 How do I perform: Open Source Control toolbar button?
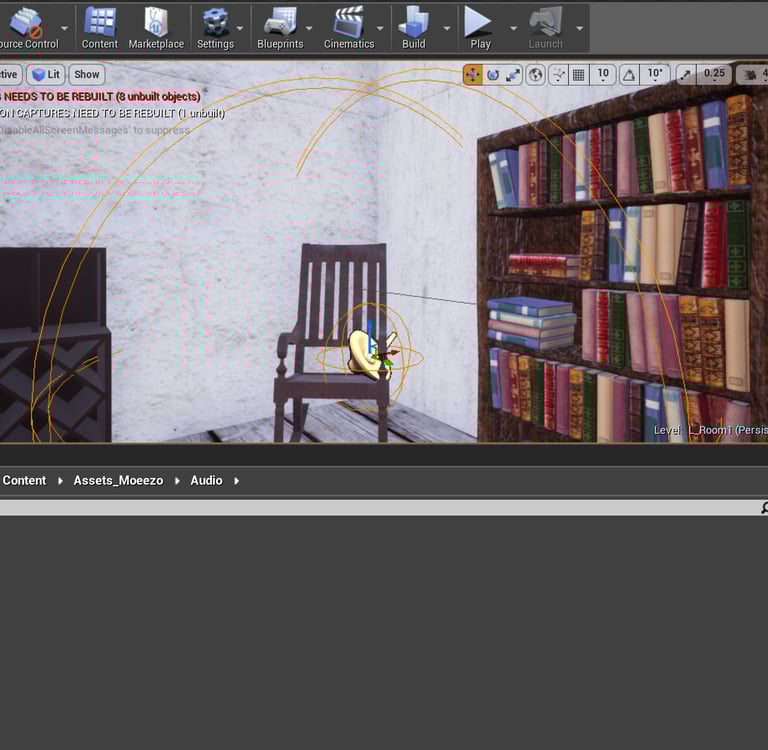[x=27, y=28]
